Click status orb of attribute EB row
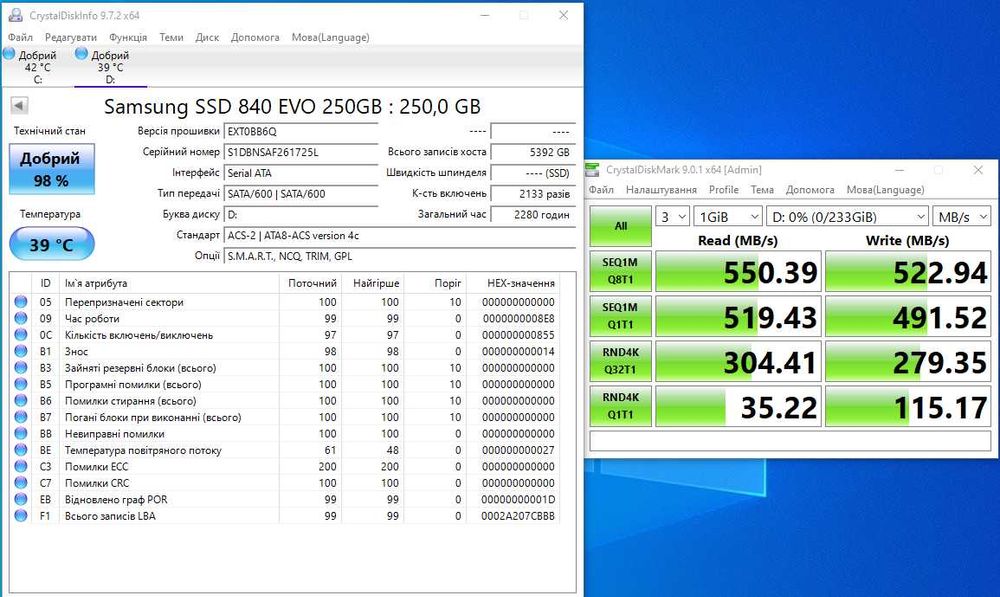 20,499
